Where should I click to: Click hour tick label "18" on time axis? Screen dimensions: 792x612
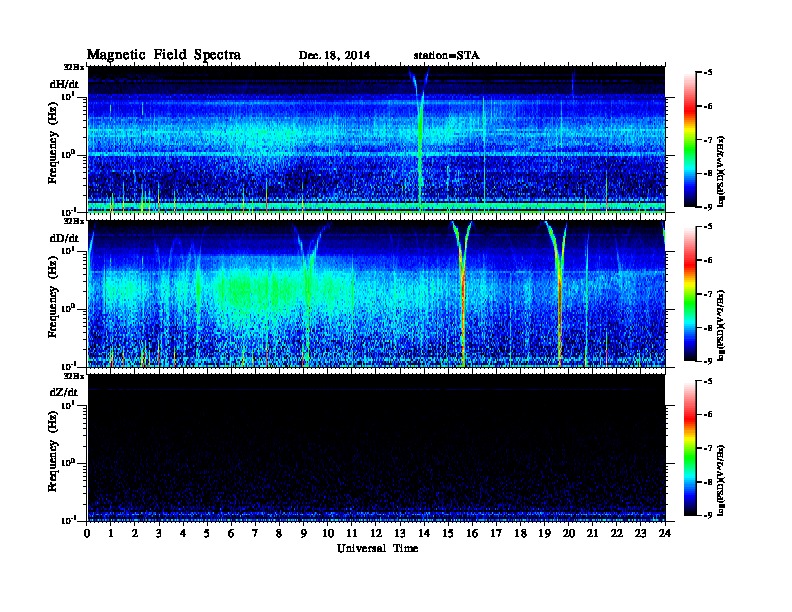coord(520,533)
